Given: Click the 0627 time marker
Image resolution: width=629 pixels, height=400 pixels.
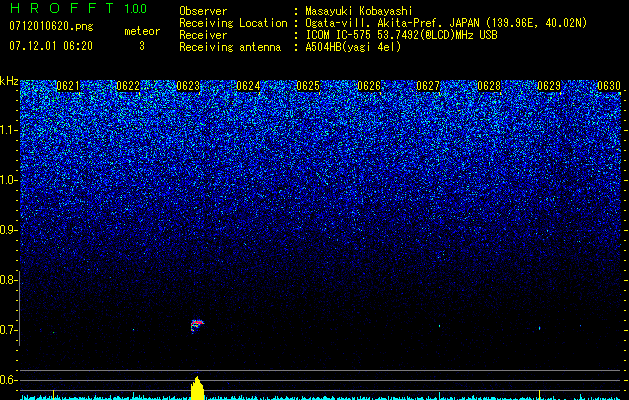Looking at the screenshot, I should point(428,86).
